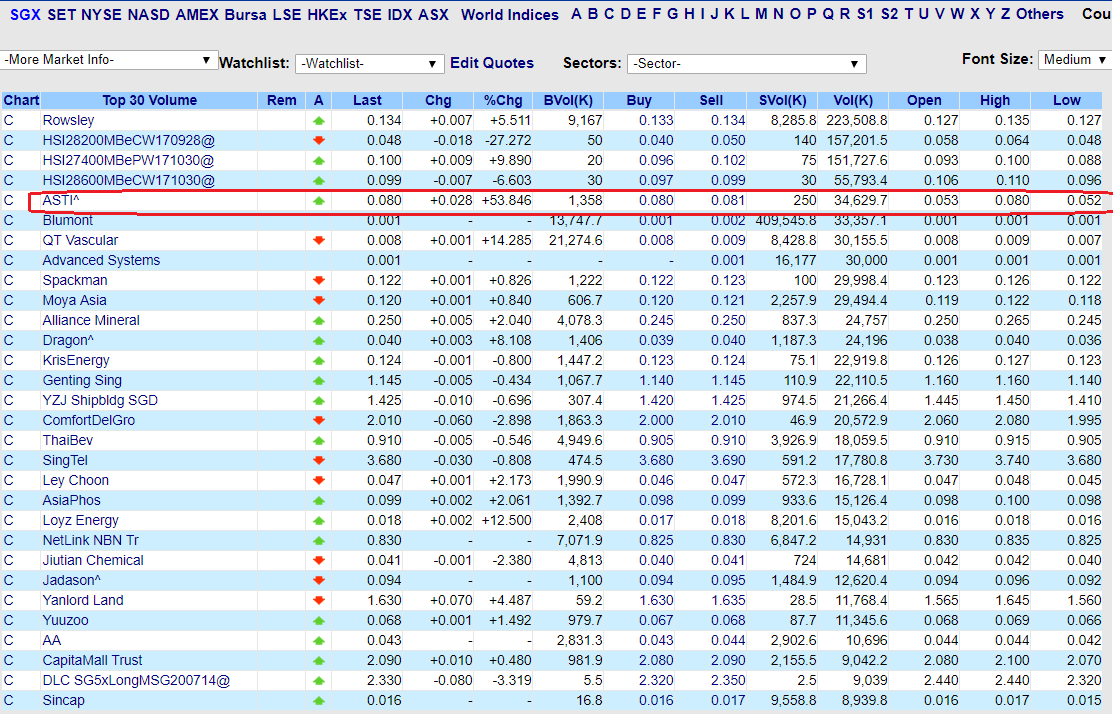Click the chart icon for Rowsley
This screenshot has width=1113, height=714.
(x=8, y=120)
